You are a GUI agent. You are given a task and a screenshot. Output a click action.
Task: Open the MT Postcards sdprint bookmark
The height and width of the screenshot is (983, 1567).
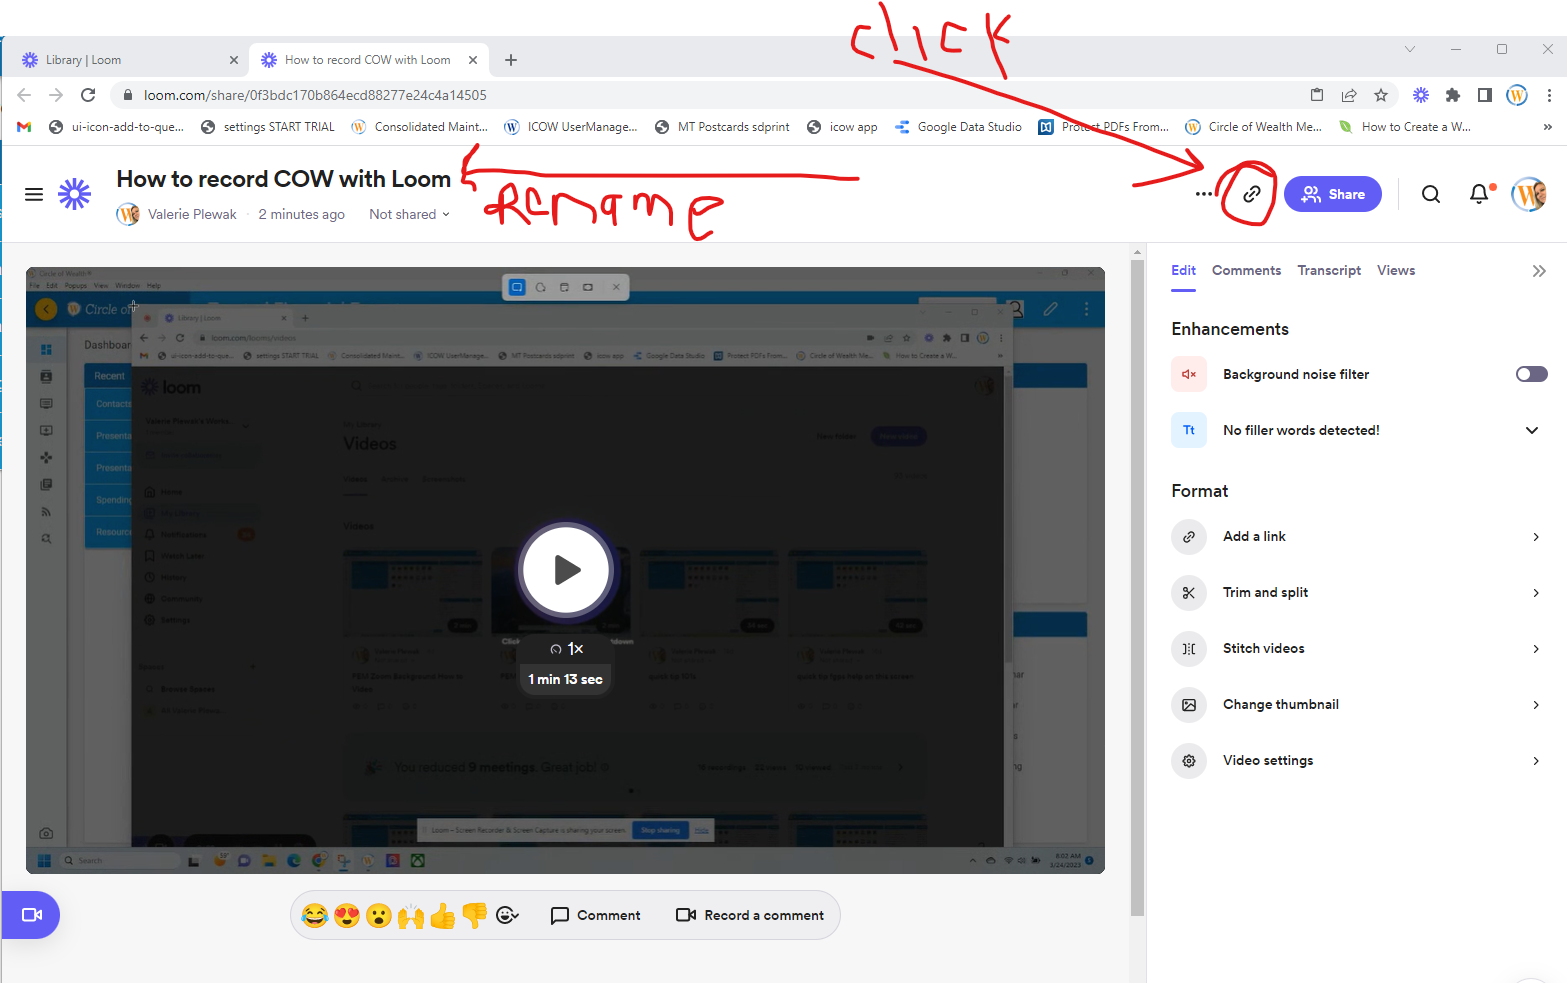722,127
